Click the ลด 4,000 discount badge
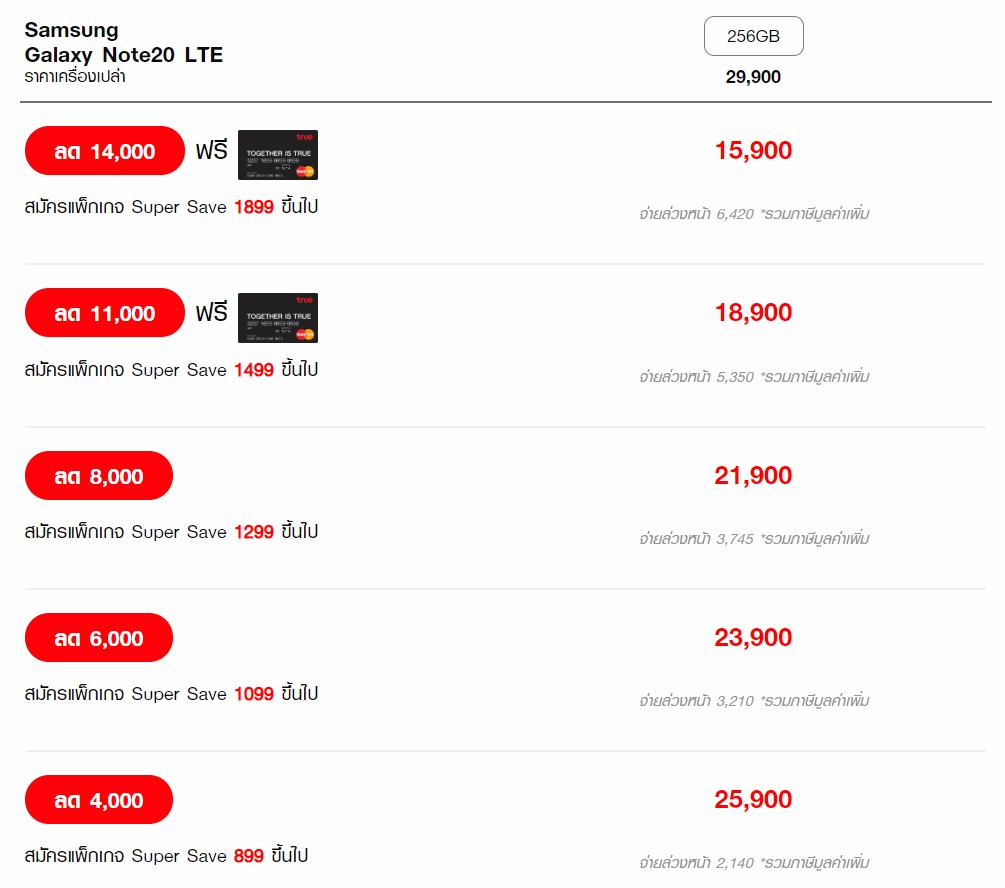1005x888 pixels. 99,800
